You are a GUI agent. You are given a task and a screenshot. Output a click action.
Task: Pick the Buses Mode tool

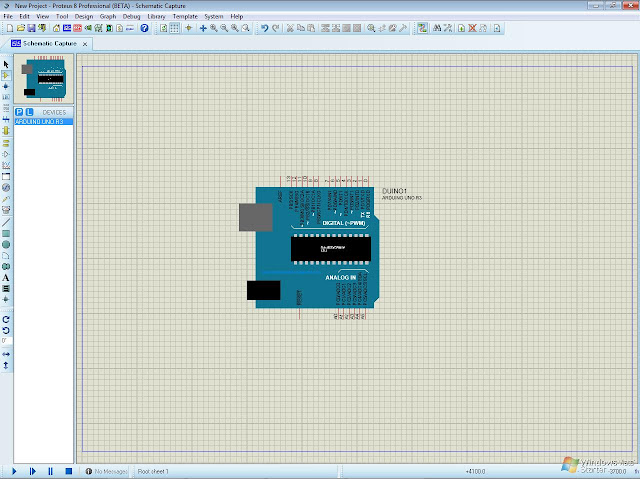click(6, 119)
